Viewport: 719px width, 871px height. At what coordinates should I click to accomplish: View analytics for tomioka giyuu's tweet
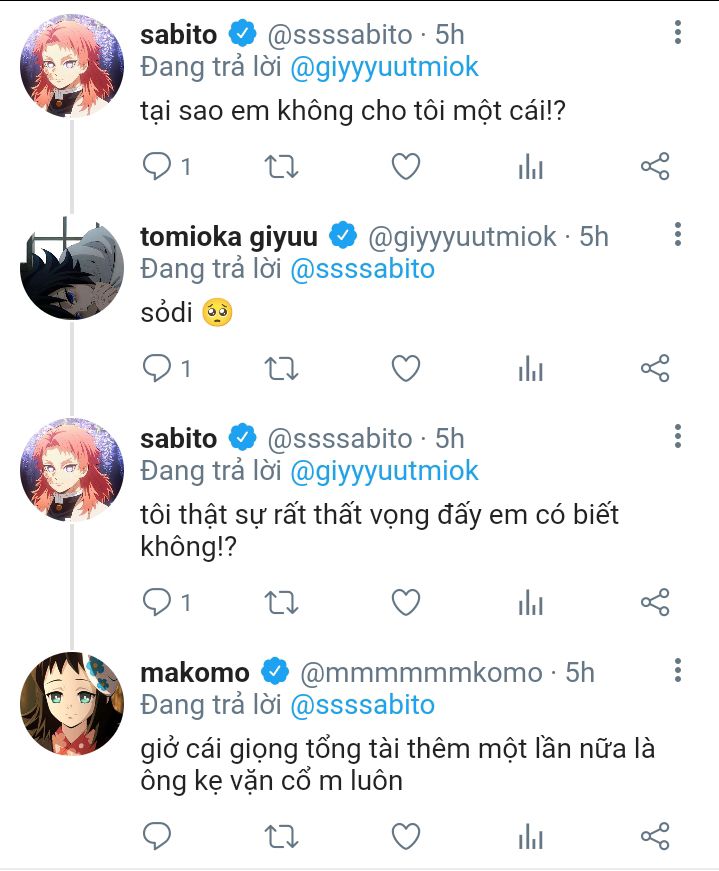coord(531,369)
